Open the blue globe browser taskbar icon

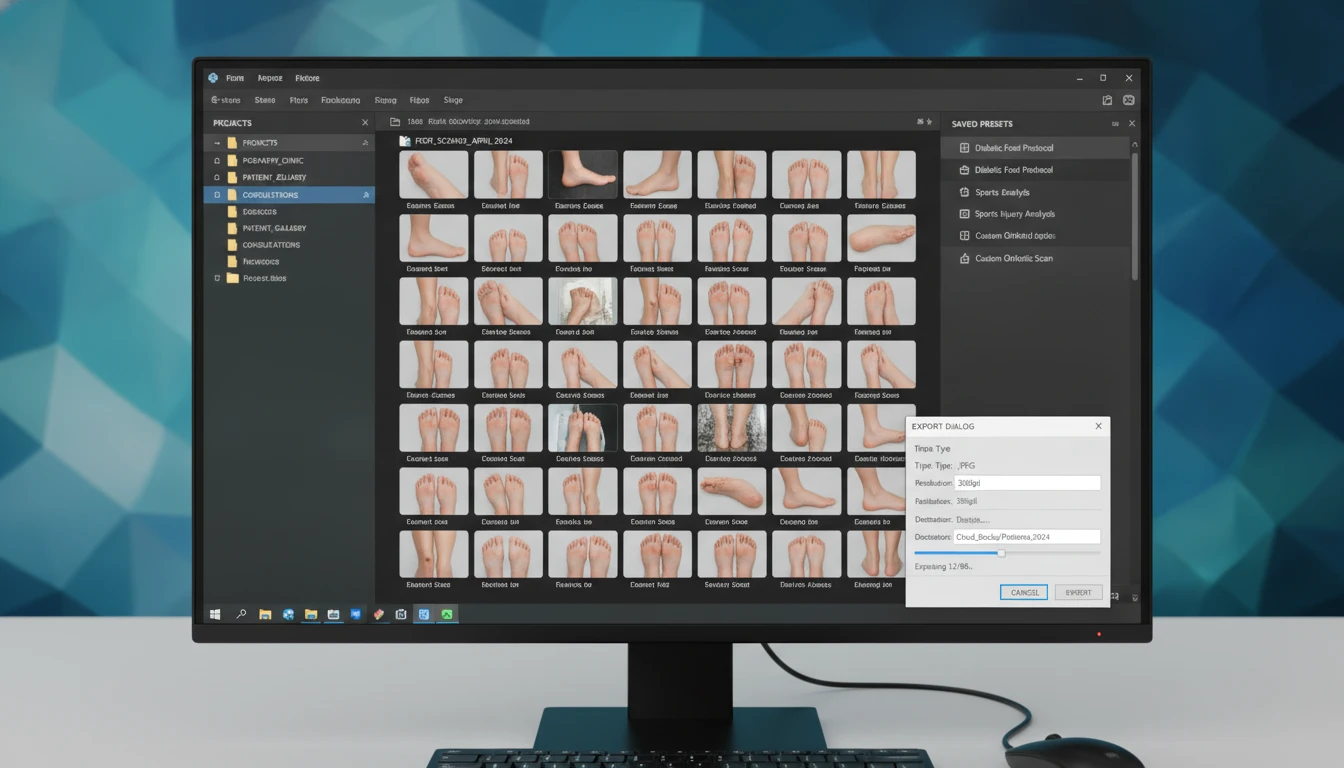pyautogui.click(x=288, y=614)
